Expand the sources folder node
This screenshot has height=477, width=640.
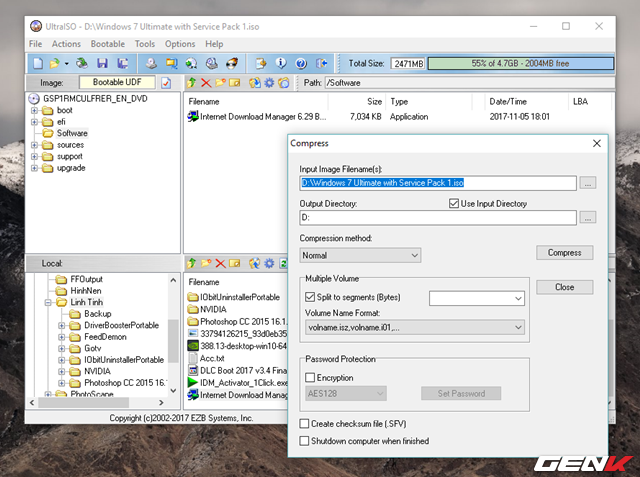coord(35,145)
